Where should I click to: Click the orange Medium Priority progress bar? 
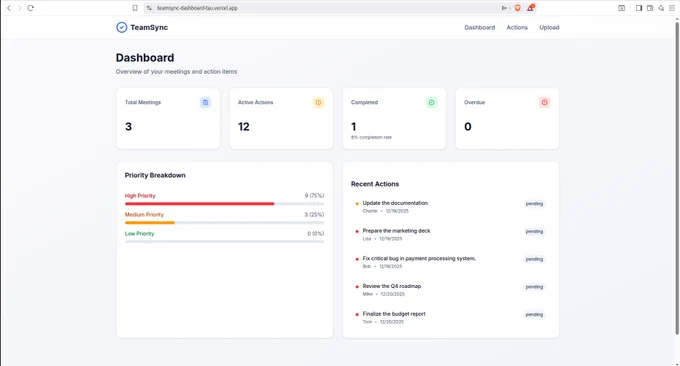[150, 222]
